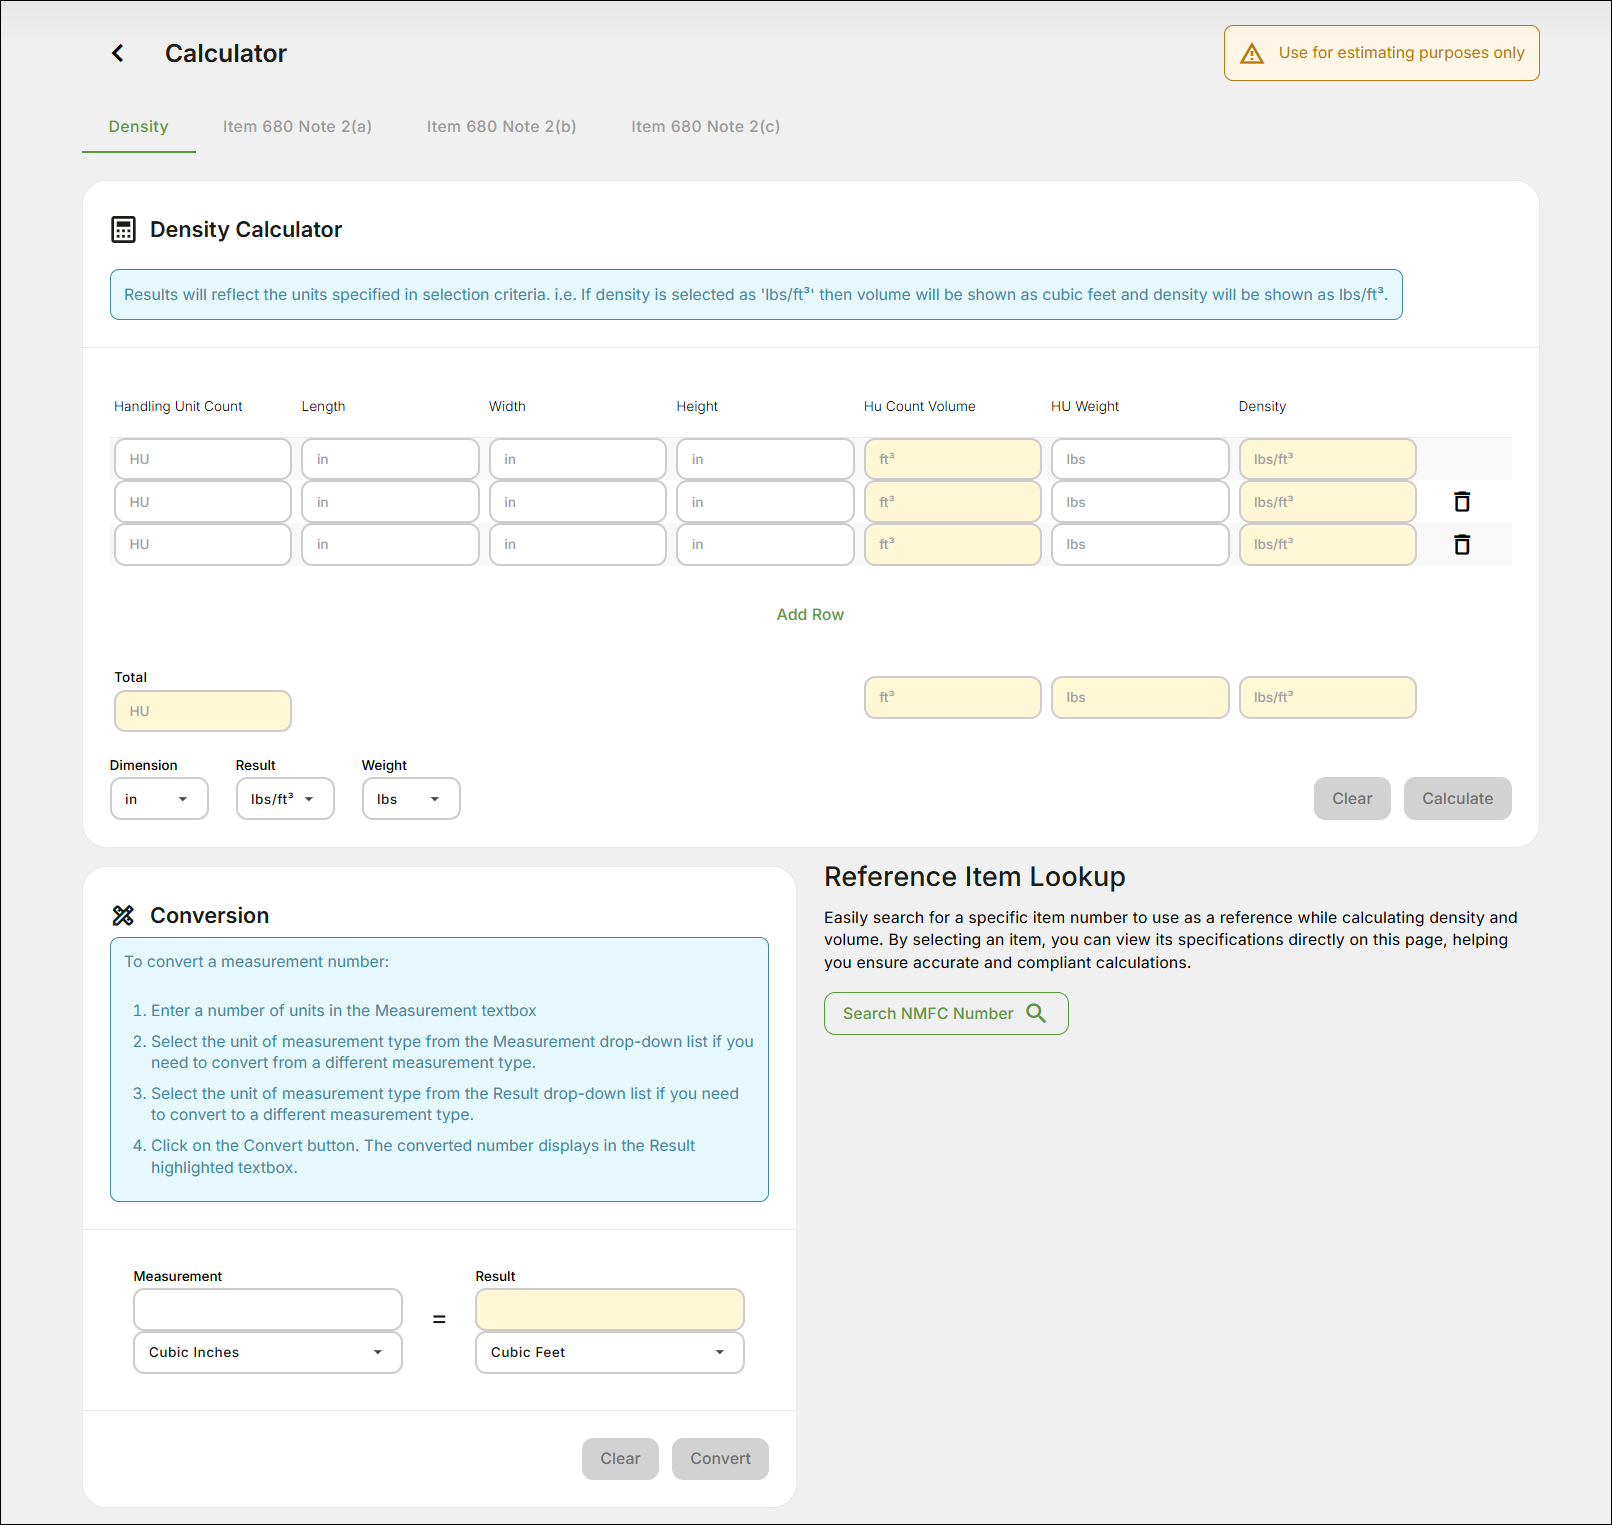
Task: Open the Item 680 Note 2(b) tab
Action: (x=502, y=127)
